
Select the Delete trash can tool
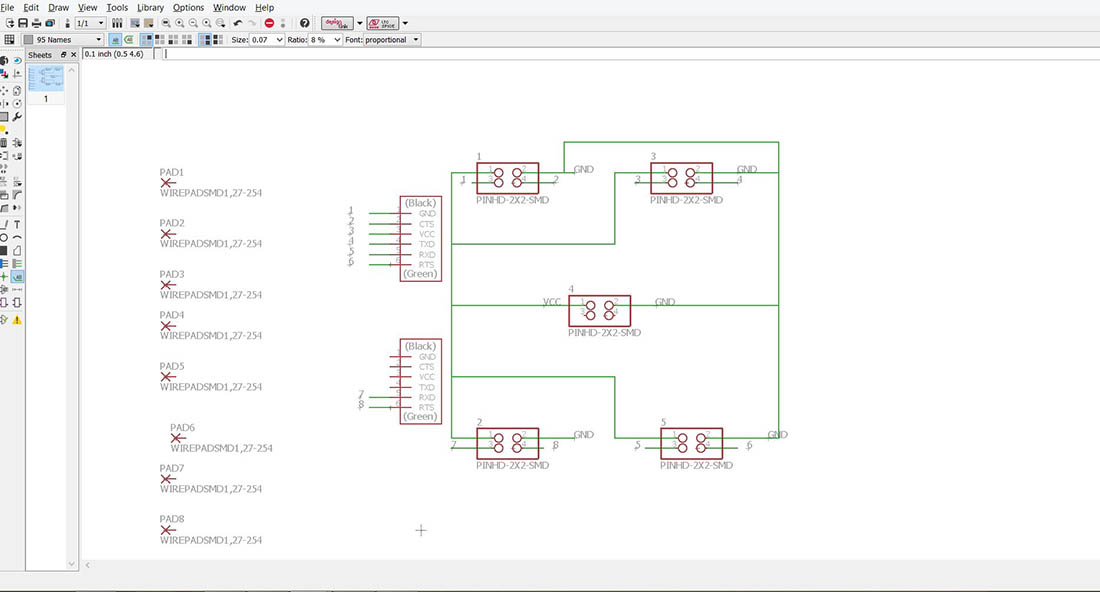[4, 143]
